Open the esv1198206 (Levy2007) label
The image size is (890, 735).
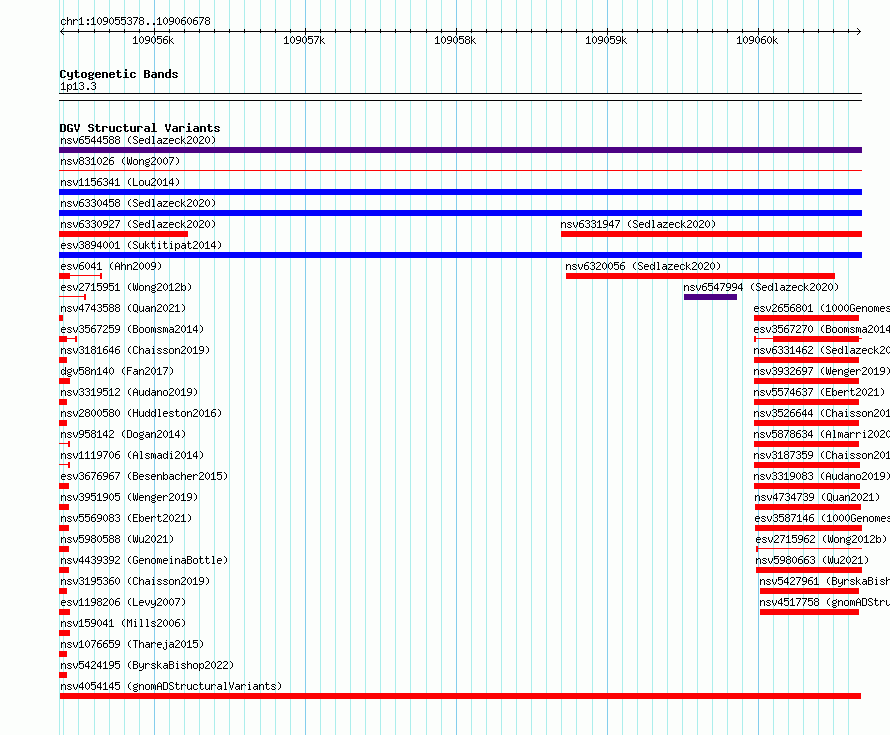tap(123, 602)
